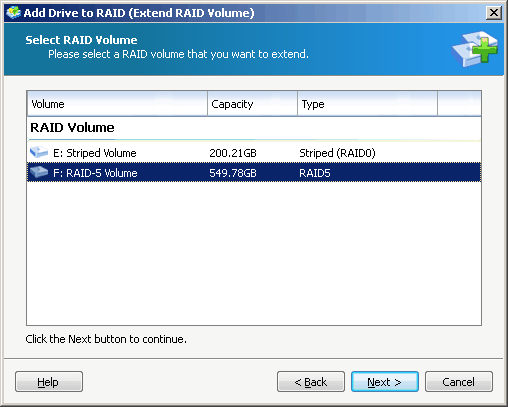This screenshot has width=508, height=407.
Task: Click the 200.21GB capacity cell
Action: [x=233, y=153]
